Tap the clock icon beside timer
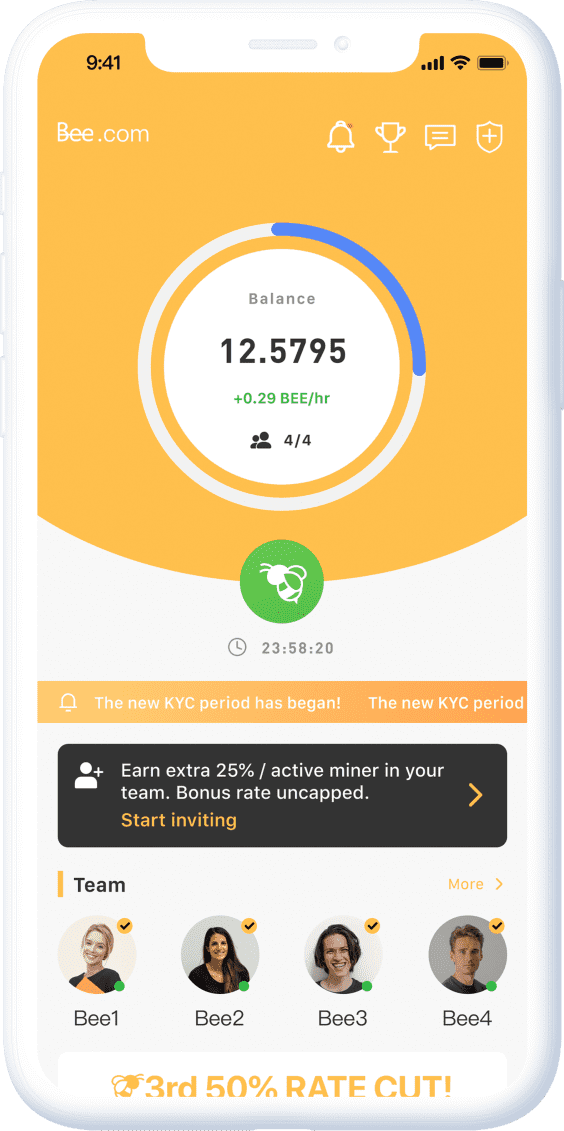The image size is (564, 1131). pos(237,647)
